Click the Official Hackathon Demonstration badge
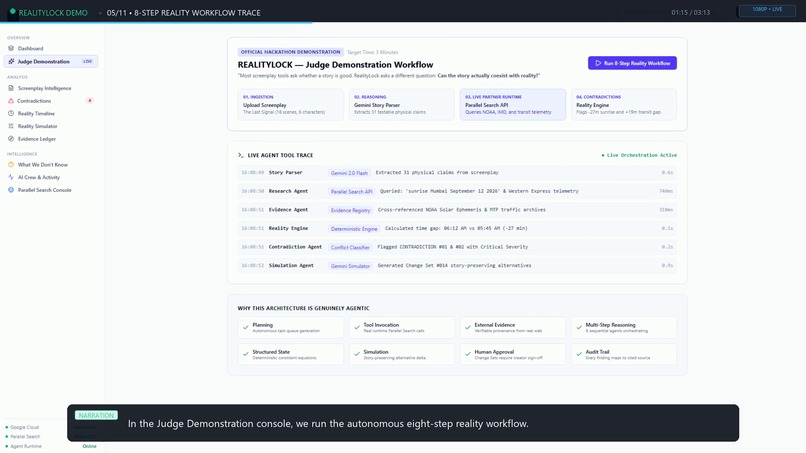 click(290, 52)
